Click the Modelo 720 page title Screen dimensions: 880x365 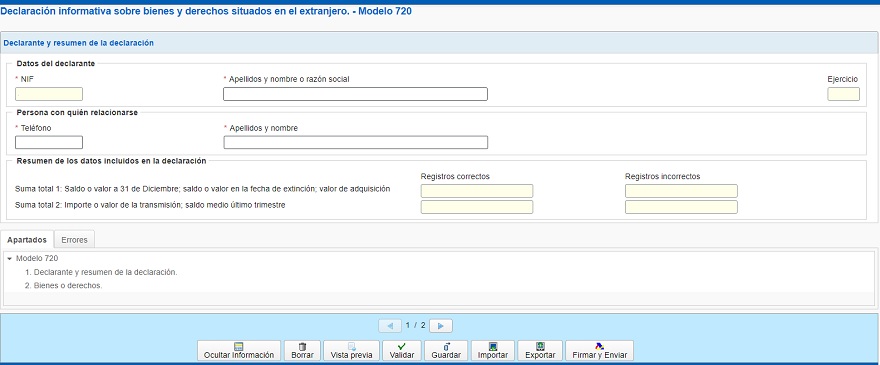coord(206,11)
